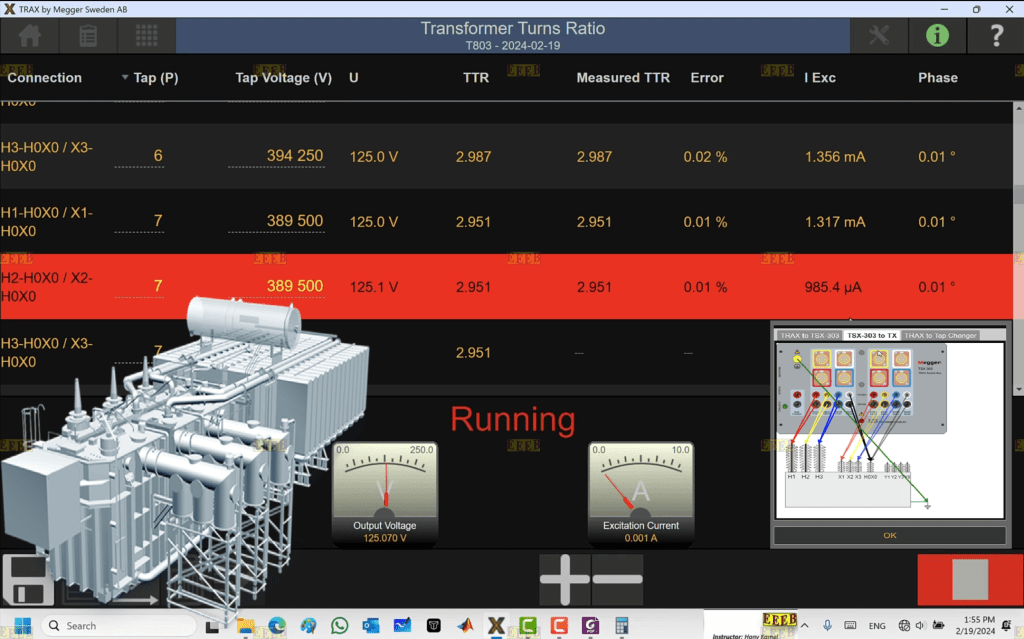Viewport: 1024px width, 639px height.
Task: Click the table scrollbar down arrow
Action: tap(1018, 389)
